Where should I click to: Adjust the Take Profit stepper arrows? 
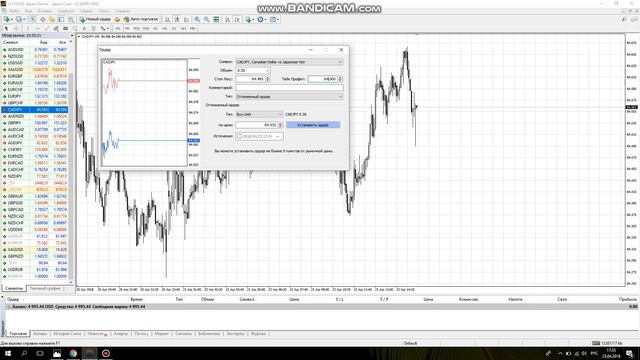coord(340,79)
